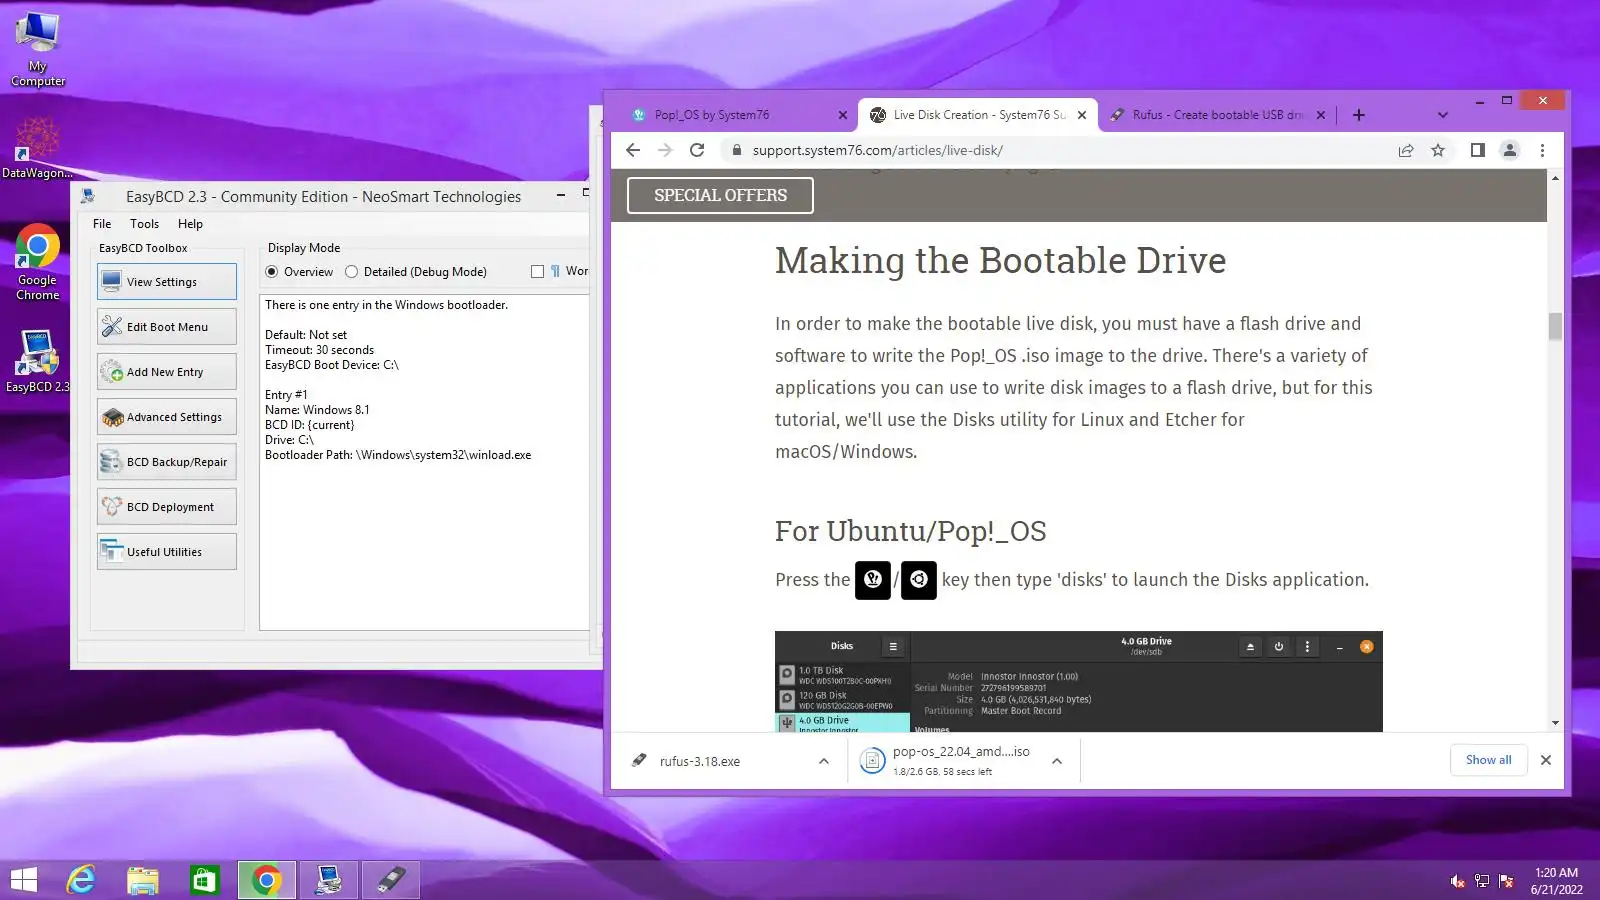Click the Chrome address bar URL
The width and height of the screenshot is (1600, 900).
coord(877,150)
